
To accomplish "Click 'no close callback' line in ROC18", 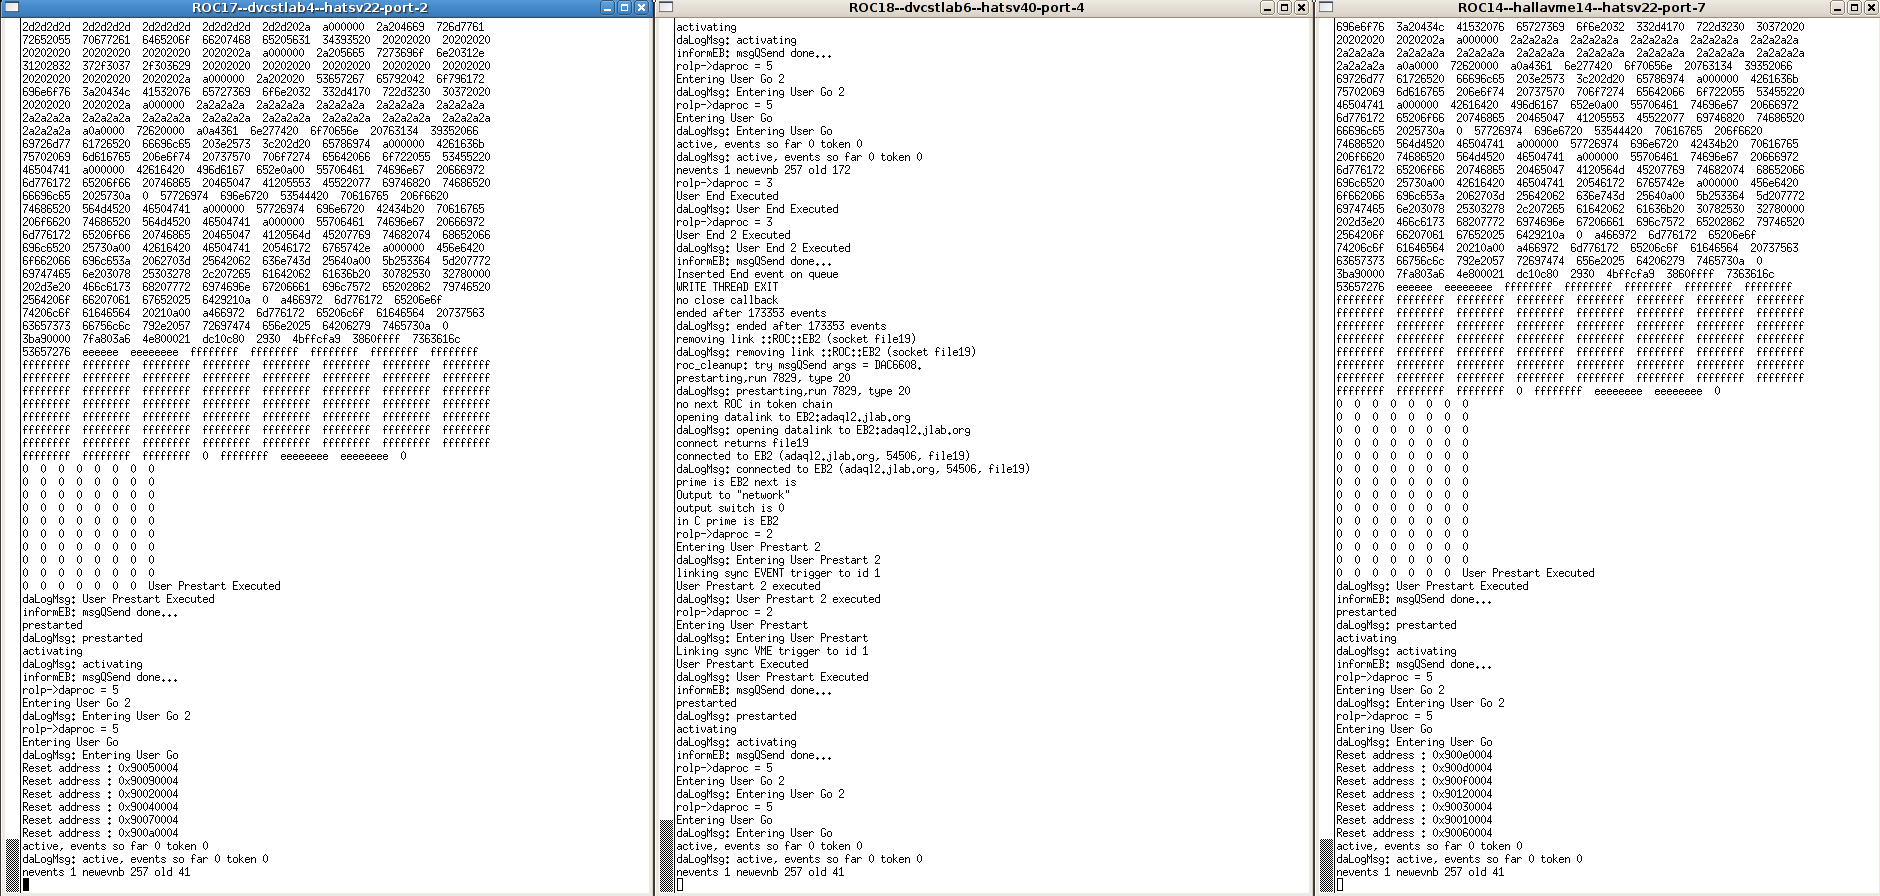I will pos(727,300).
